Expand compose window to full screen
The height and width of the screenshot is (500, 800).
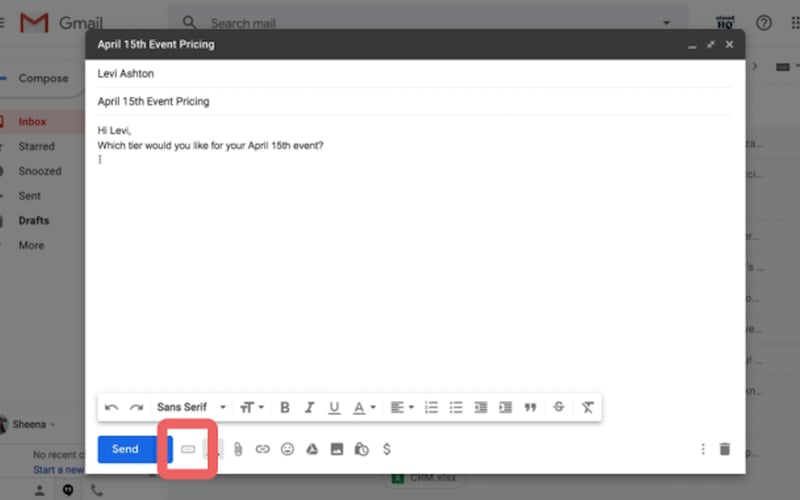pos(711,44)
